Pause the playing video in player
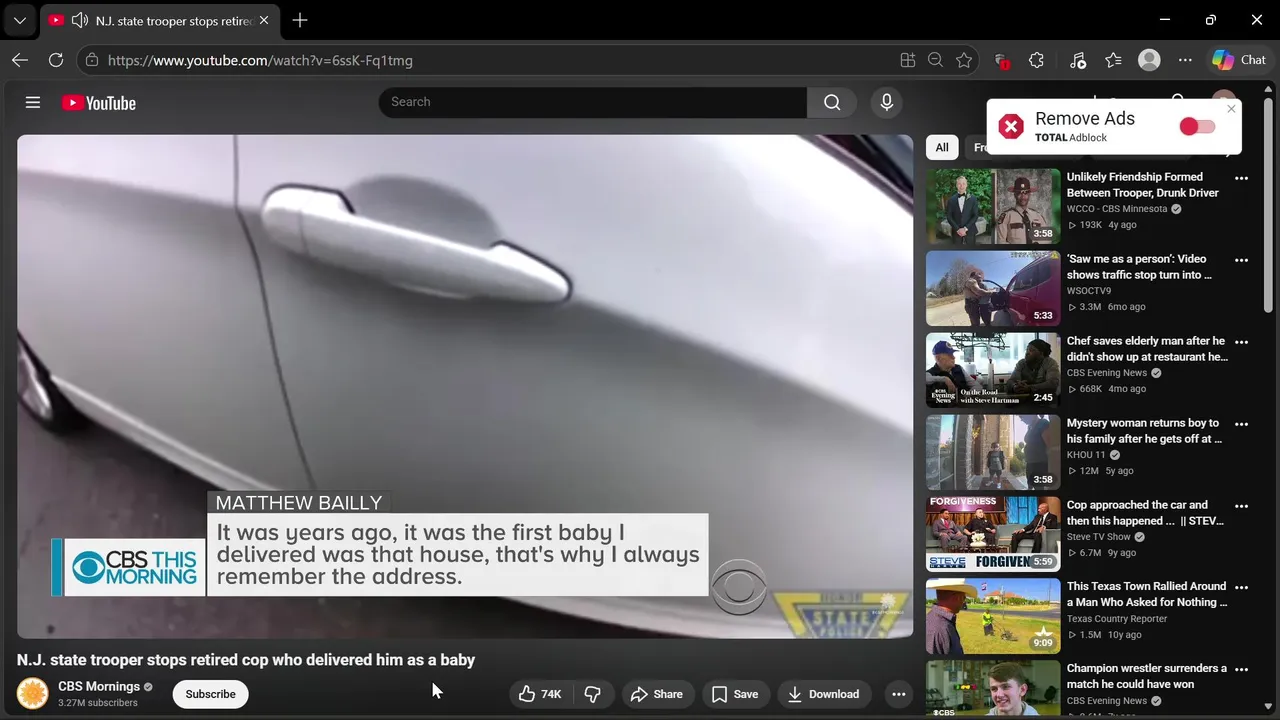Viewport: 1280px width, 720px height. [x=465, y=386]
